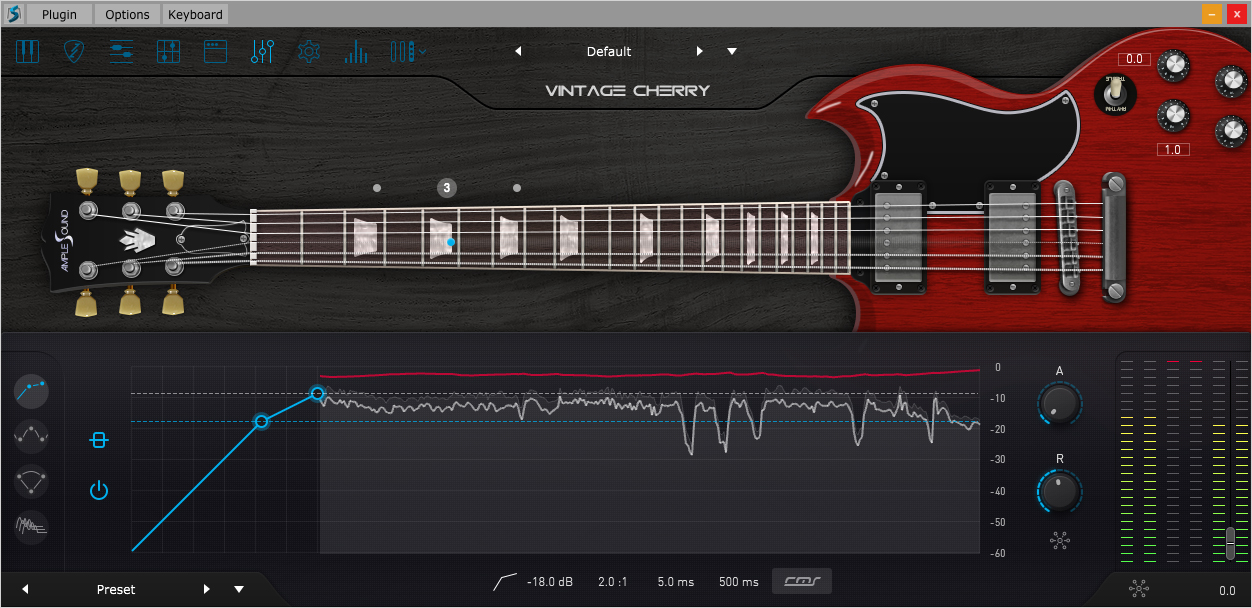Click the Default preset name field

[609, 51]
